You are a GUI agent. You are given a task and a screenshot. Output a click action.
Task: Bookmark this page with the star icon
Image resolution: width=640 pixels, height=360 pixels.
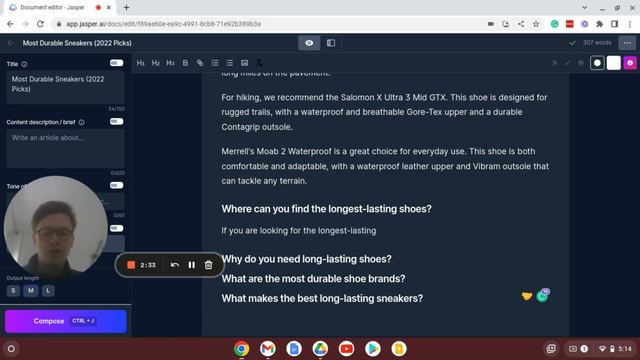[x=536, y=24]
